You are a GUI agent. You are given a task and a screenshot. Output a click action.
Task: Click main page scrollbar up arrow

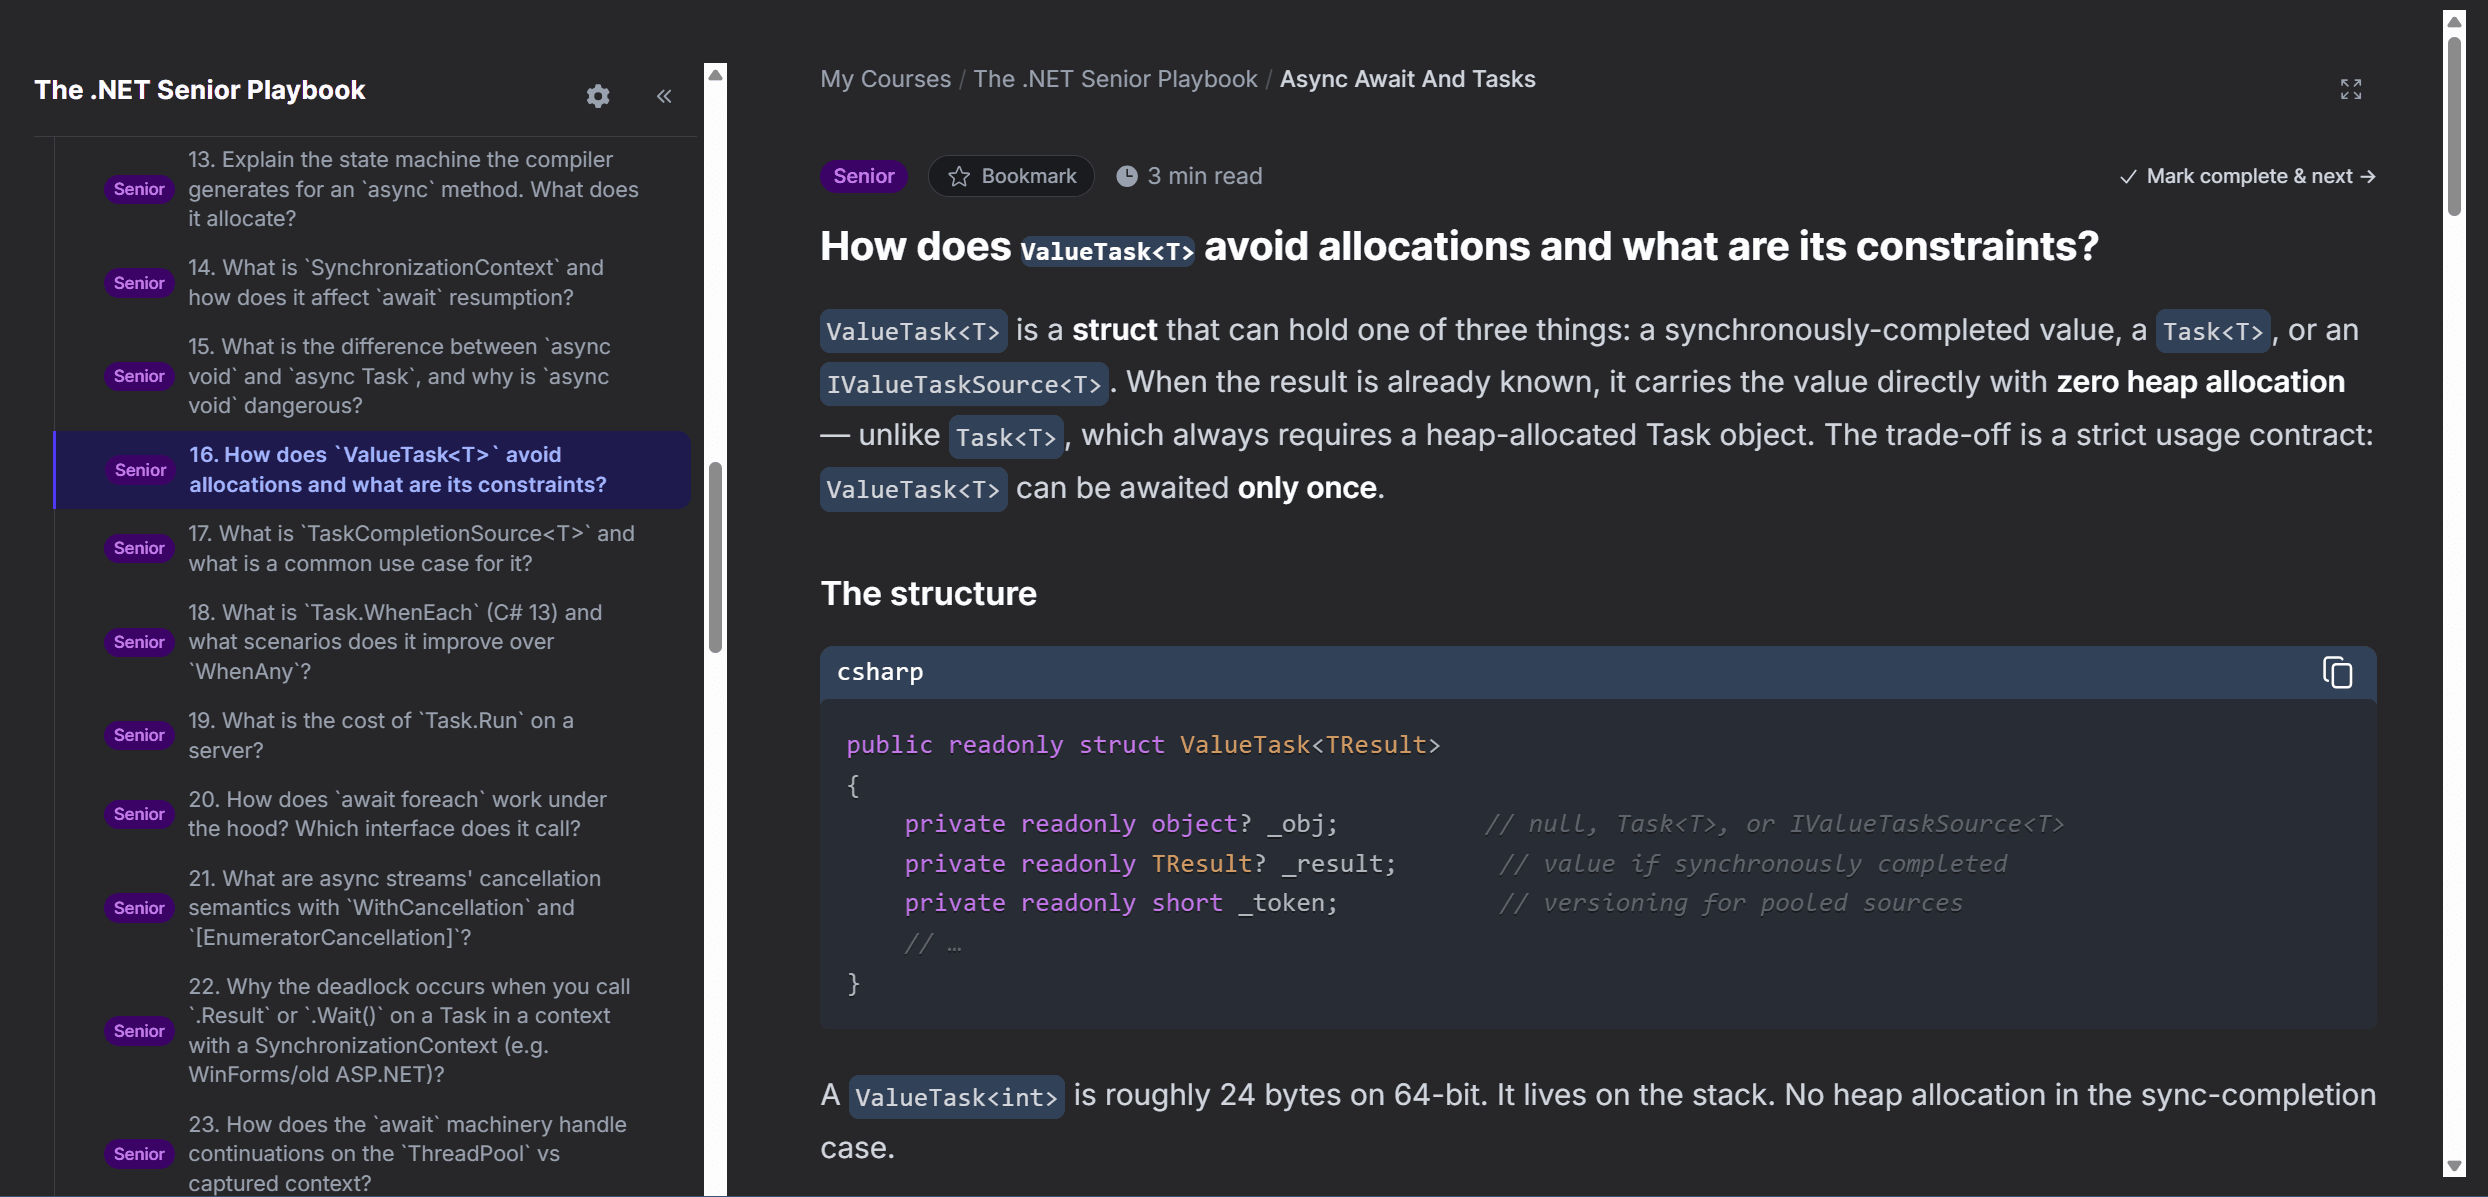(2454, 22)
